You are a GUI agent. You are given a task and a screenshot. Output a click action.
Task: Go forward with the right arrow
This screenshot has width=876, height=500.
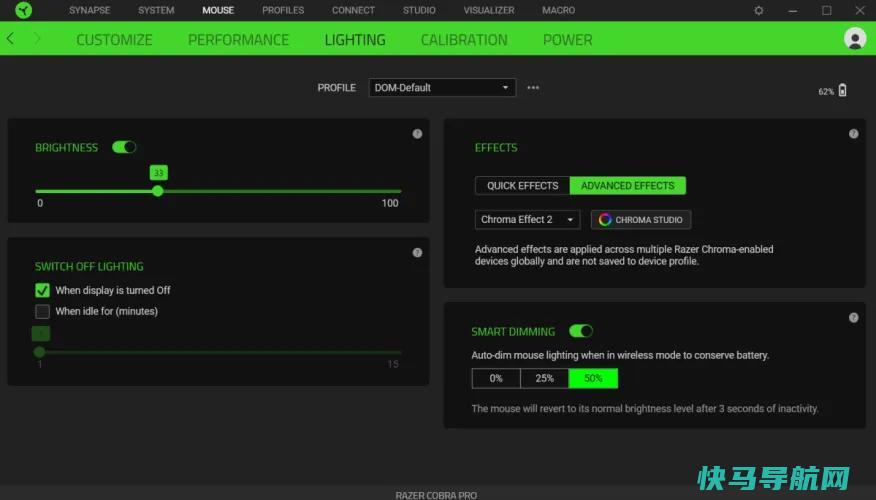pyautogui.click(x=37, y=39)
